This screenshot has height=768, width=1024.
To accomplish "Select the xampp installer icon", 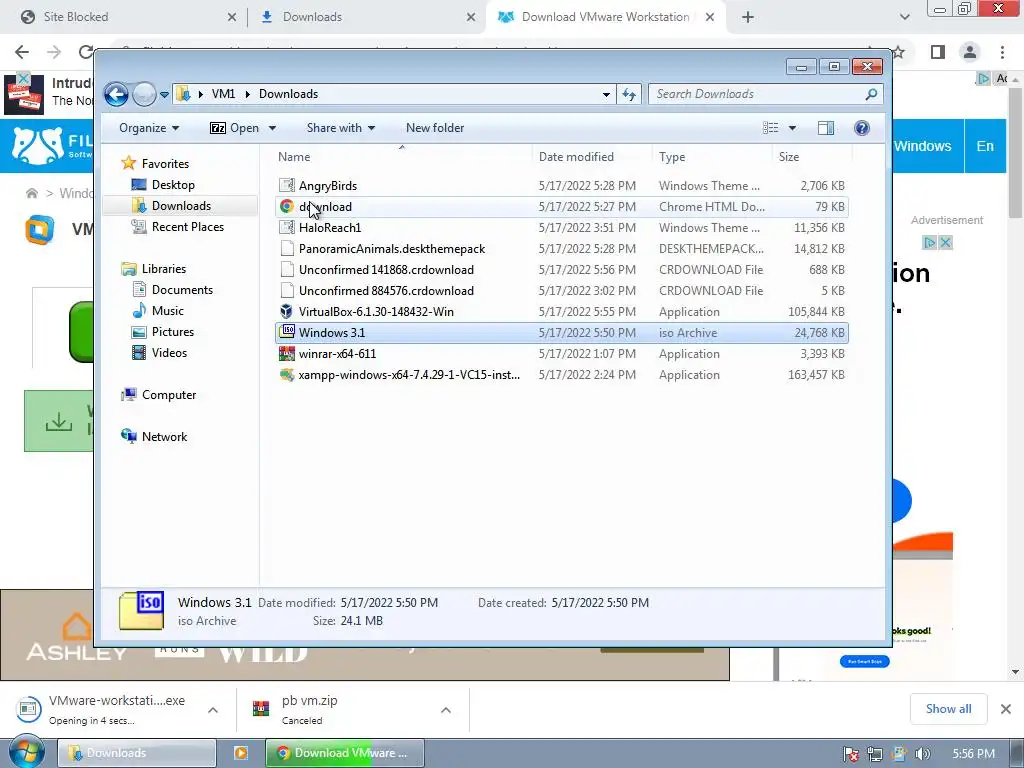I will pyautogui.click(x=286, y=375).
